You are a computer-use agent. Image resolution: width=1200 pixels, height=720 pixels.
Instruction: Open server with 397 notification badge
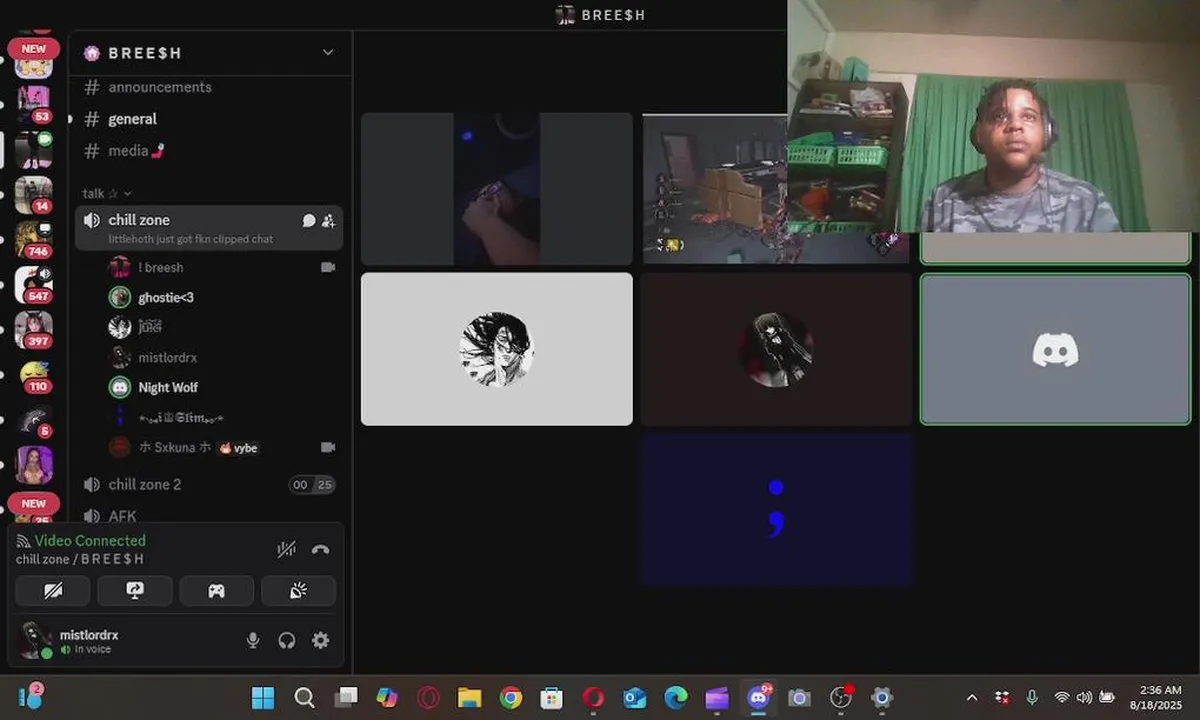33,330
